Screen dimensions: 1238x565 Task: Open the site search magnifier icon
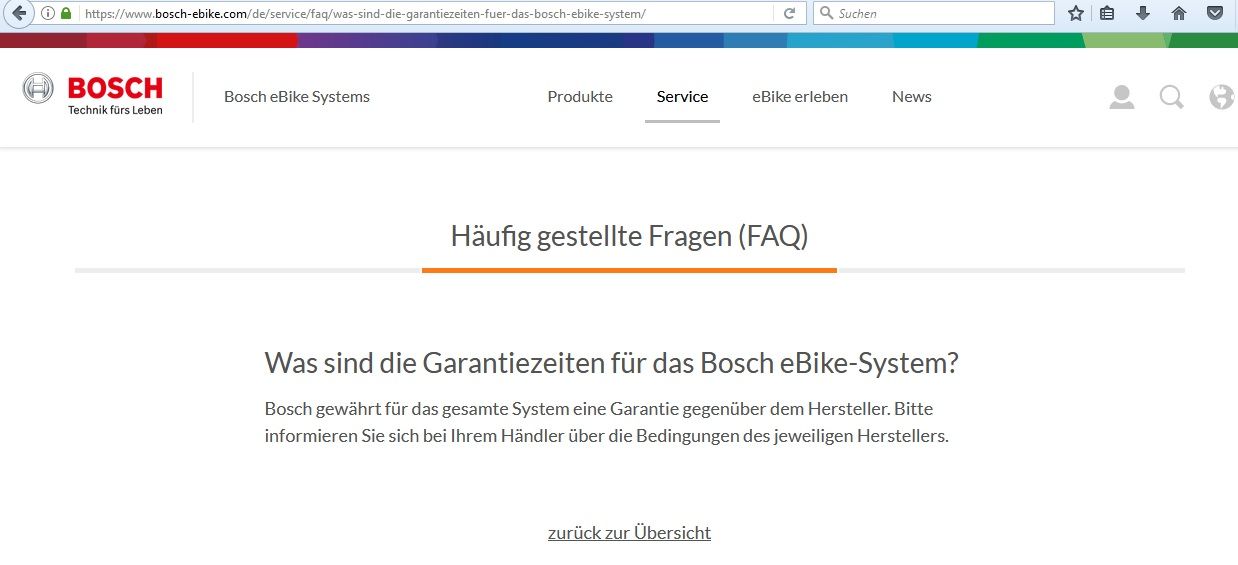1172,97
